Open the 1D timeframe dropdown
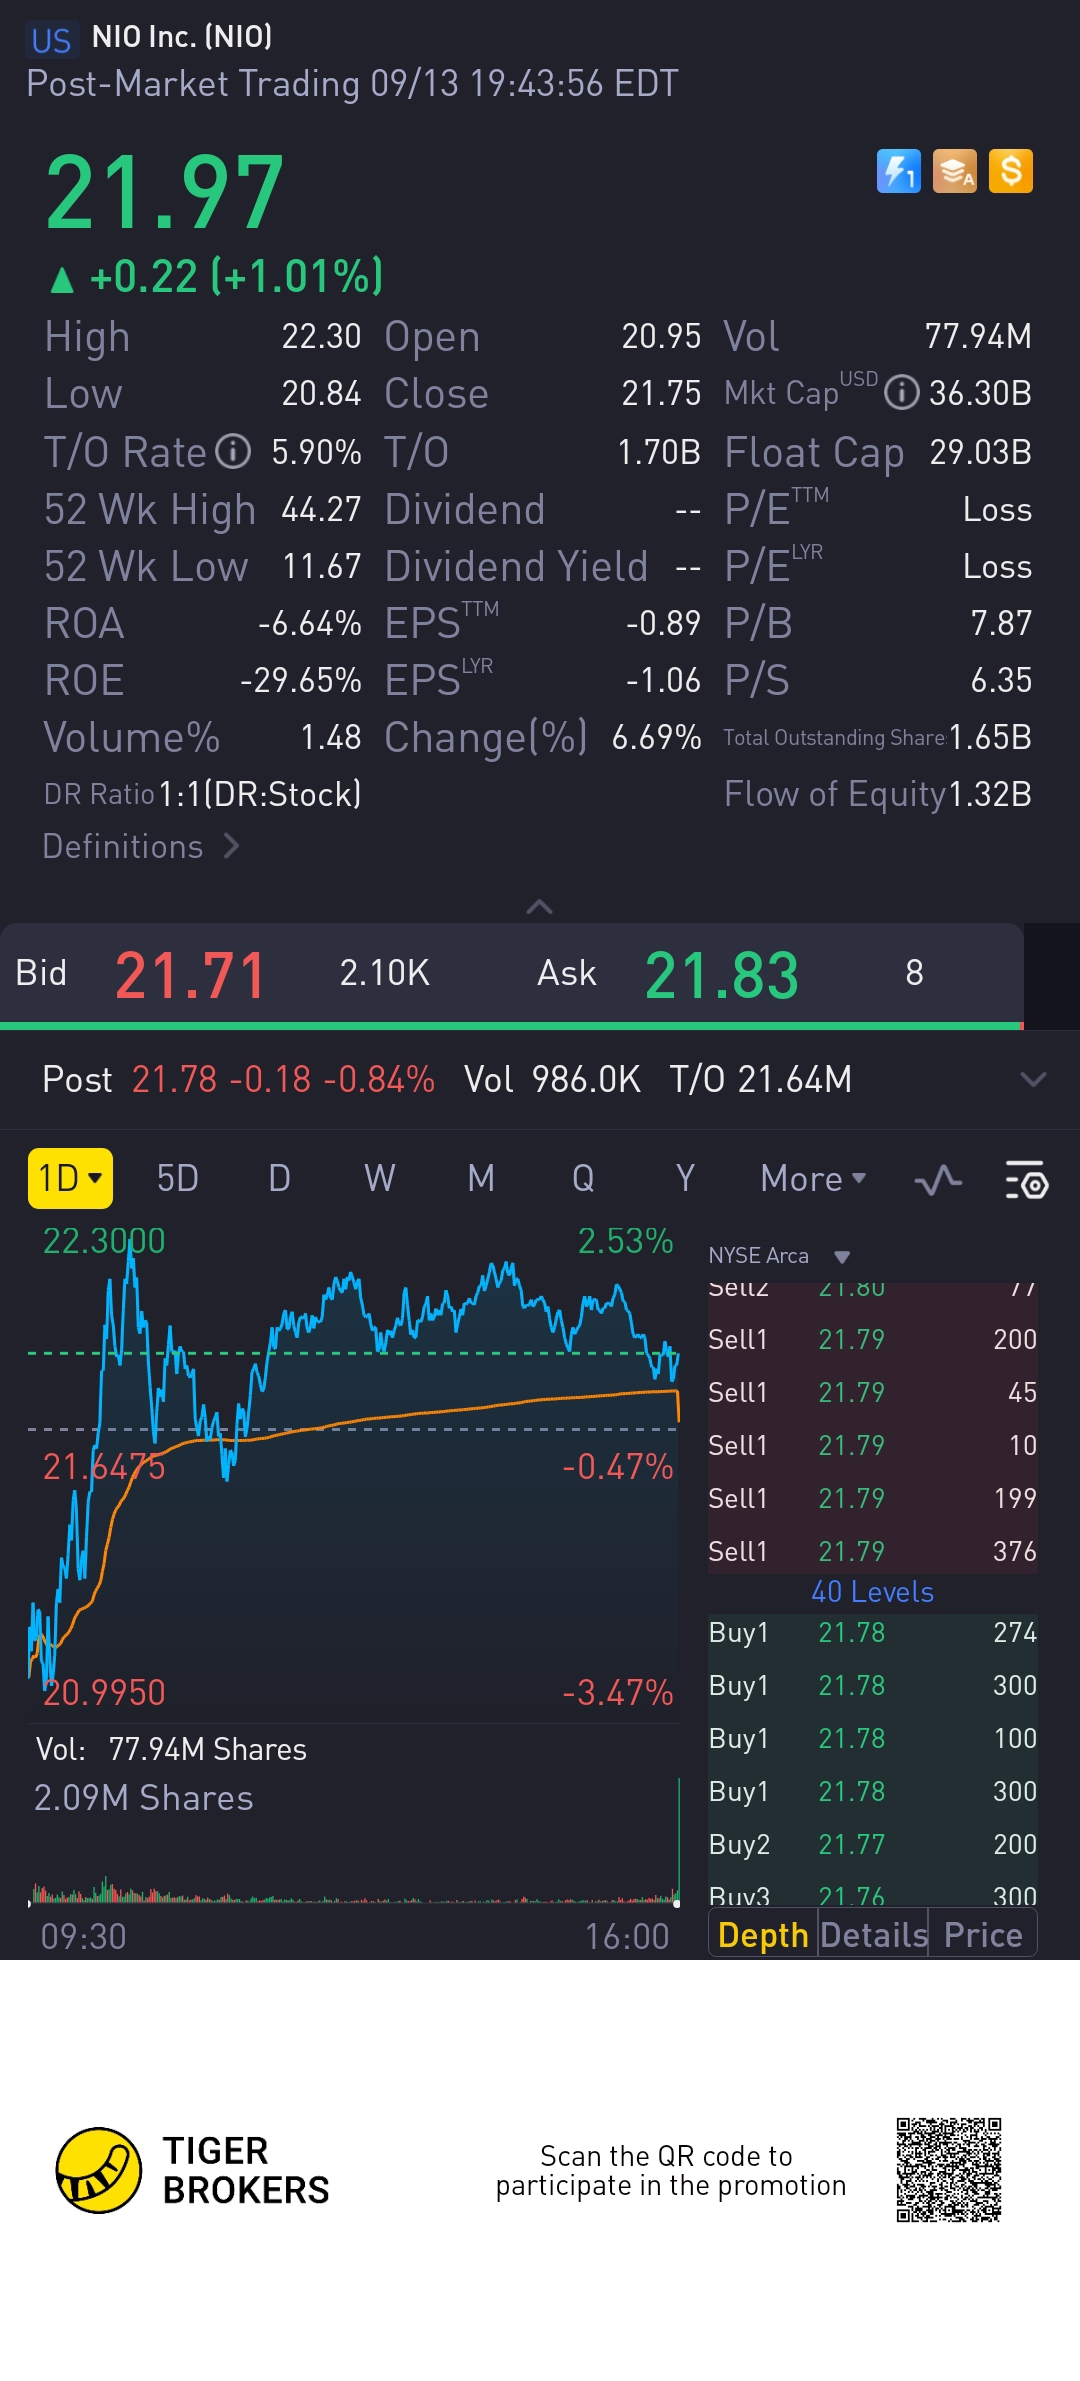1080x2381 pixels. (70, 1179)
